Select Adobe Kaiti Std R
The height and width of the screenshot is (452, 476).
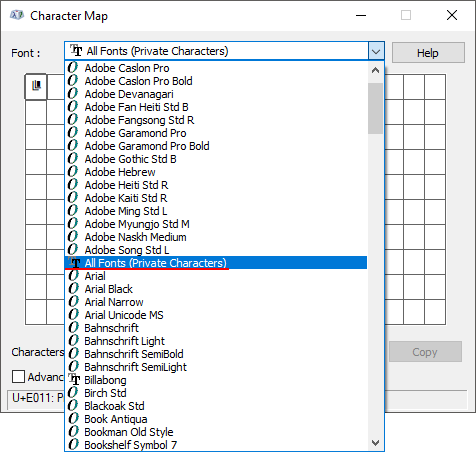(216, 198)
